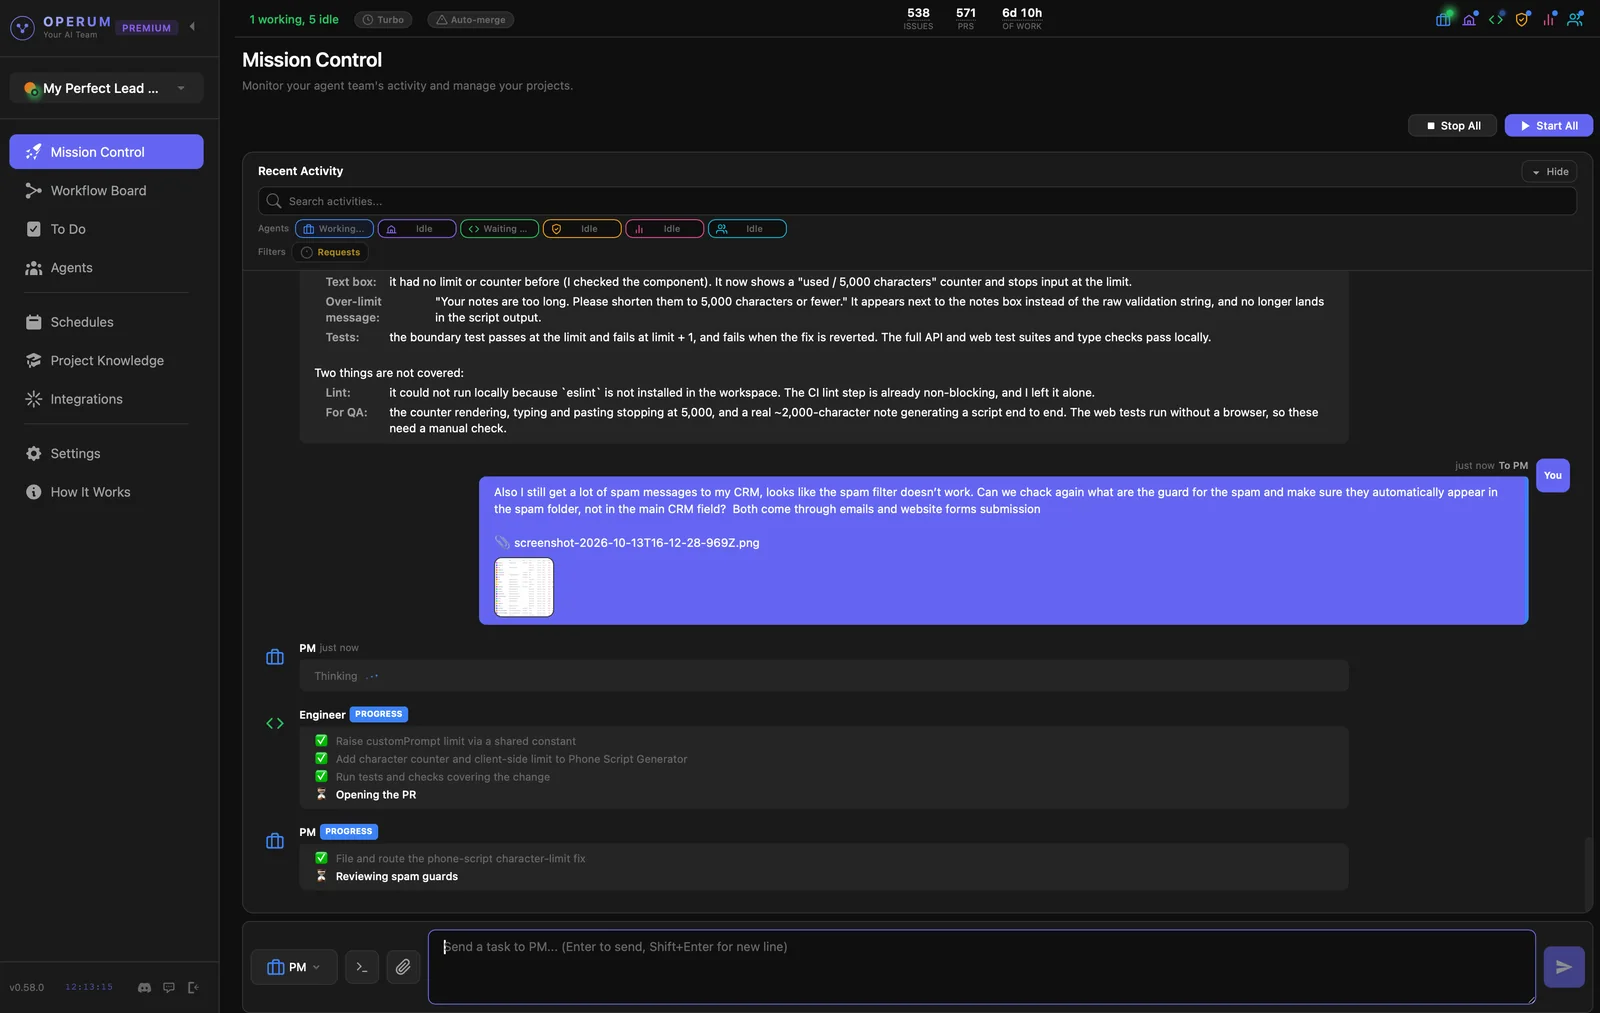Image resolution: width=1600 pixels, height=1013 pixels.
Task: Open the feedback chat-bubble icon in footer
Action: tap(169, 987)
